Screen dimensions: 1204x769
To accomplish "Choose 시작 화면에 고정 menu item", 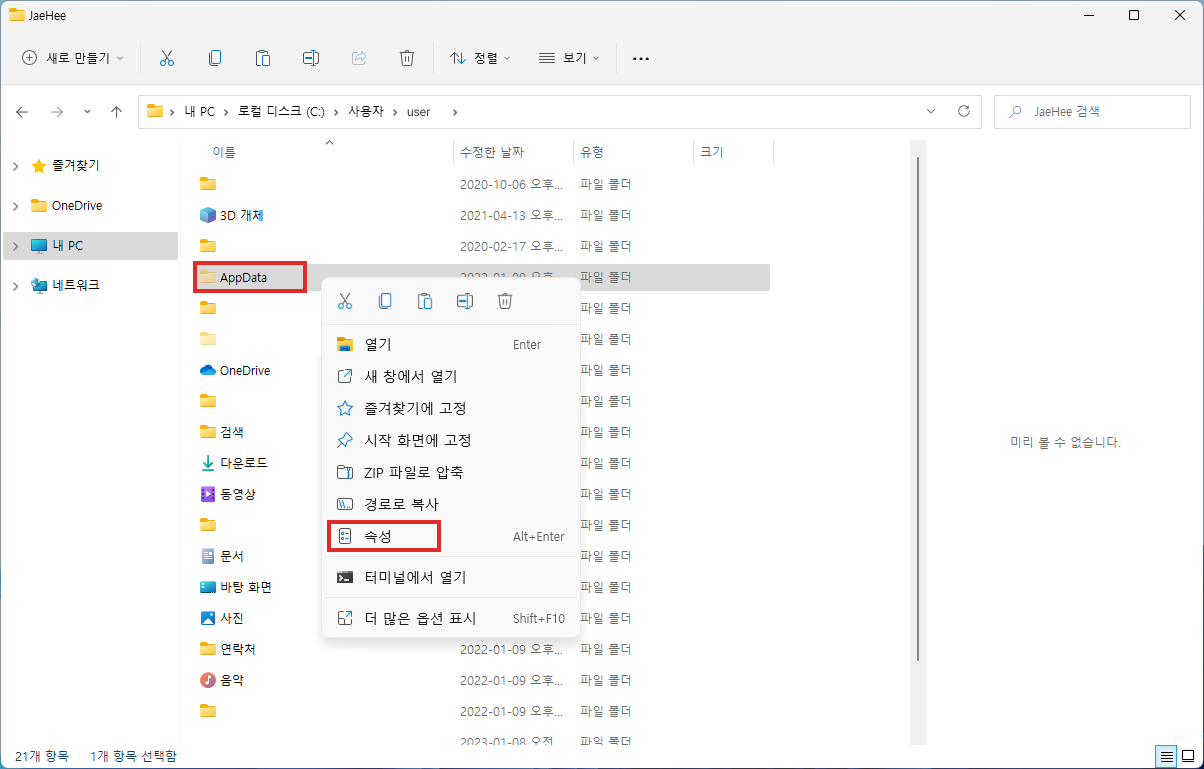I will click(x=451, y=440).
